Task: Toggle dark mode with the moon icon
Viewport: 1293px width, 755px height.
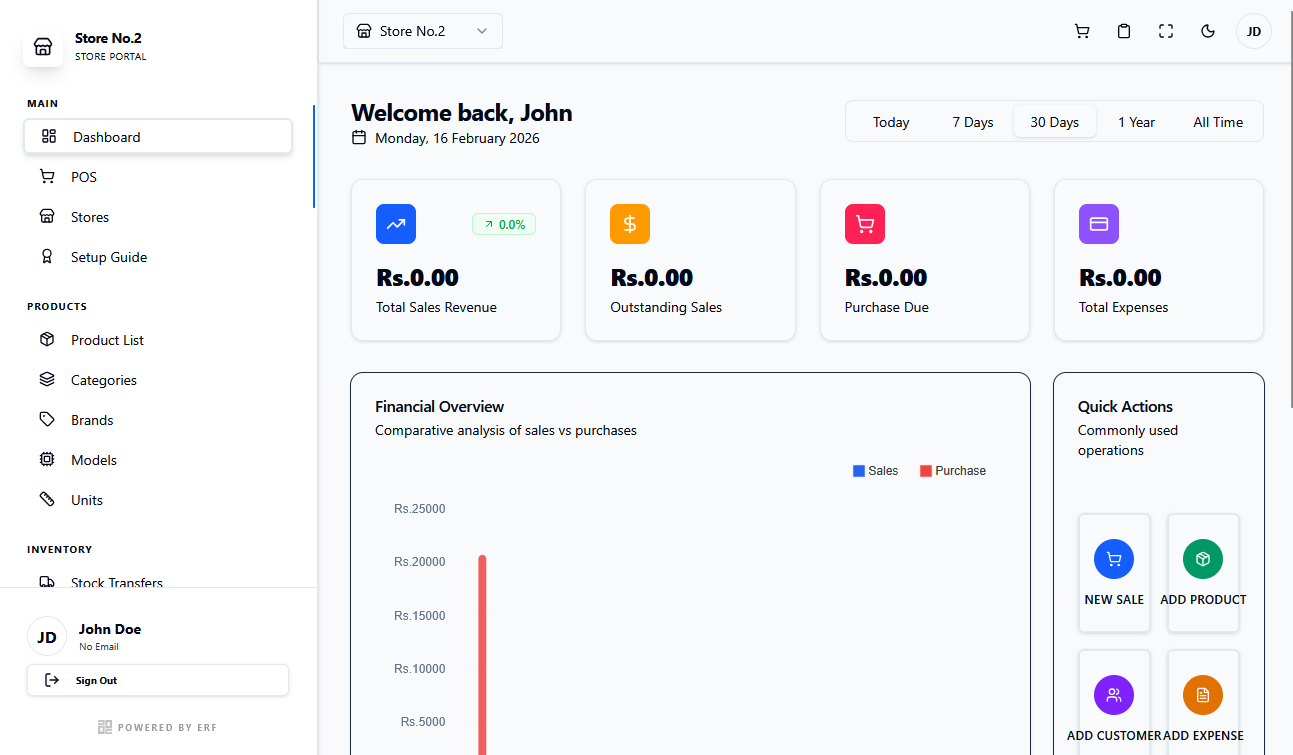Action: [x=1208, y=31]
